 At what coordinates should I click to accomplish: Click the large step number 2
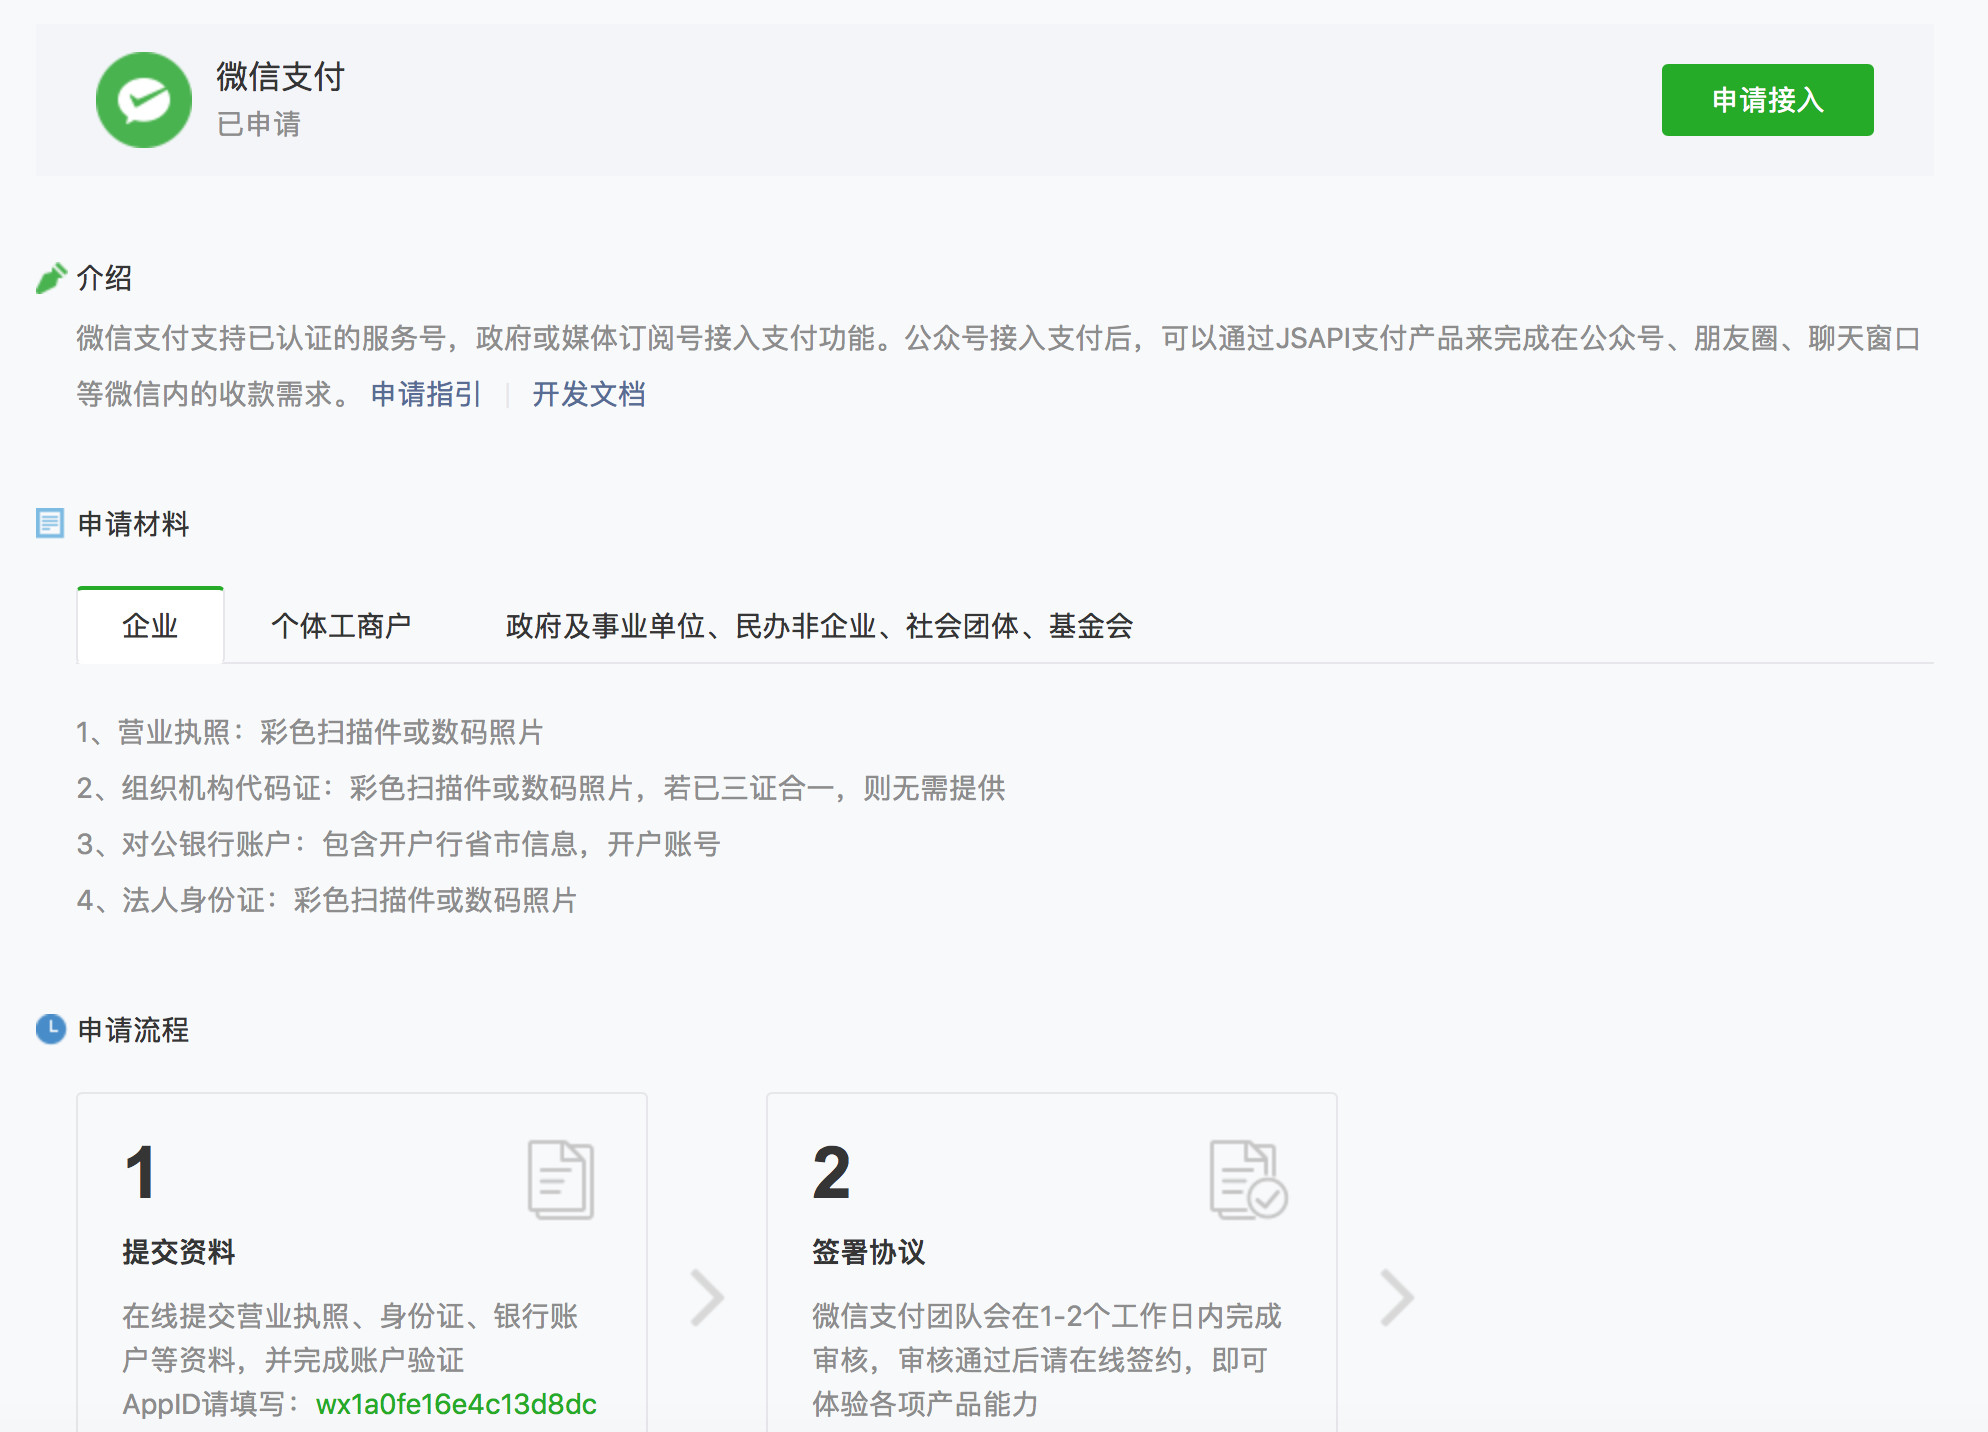[831, 1172]
